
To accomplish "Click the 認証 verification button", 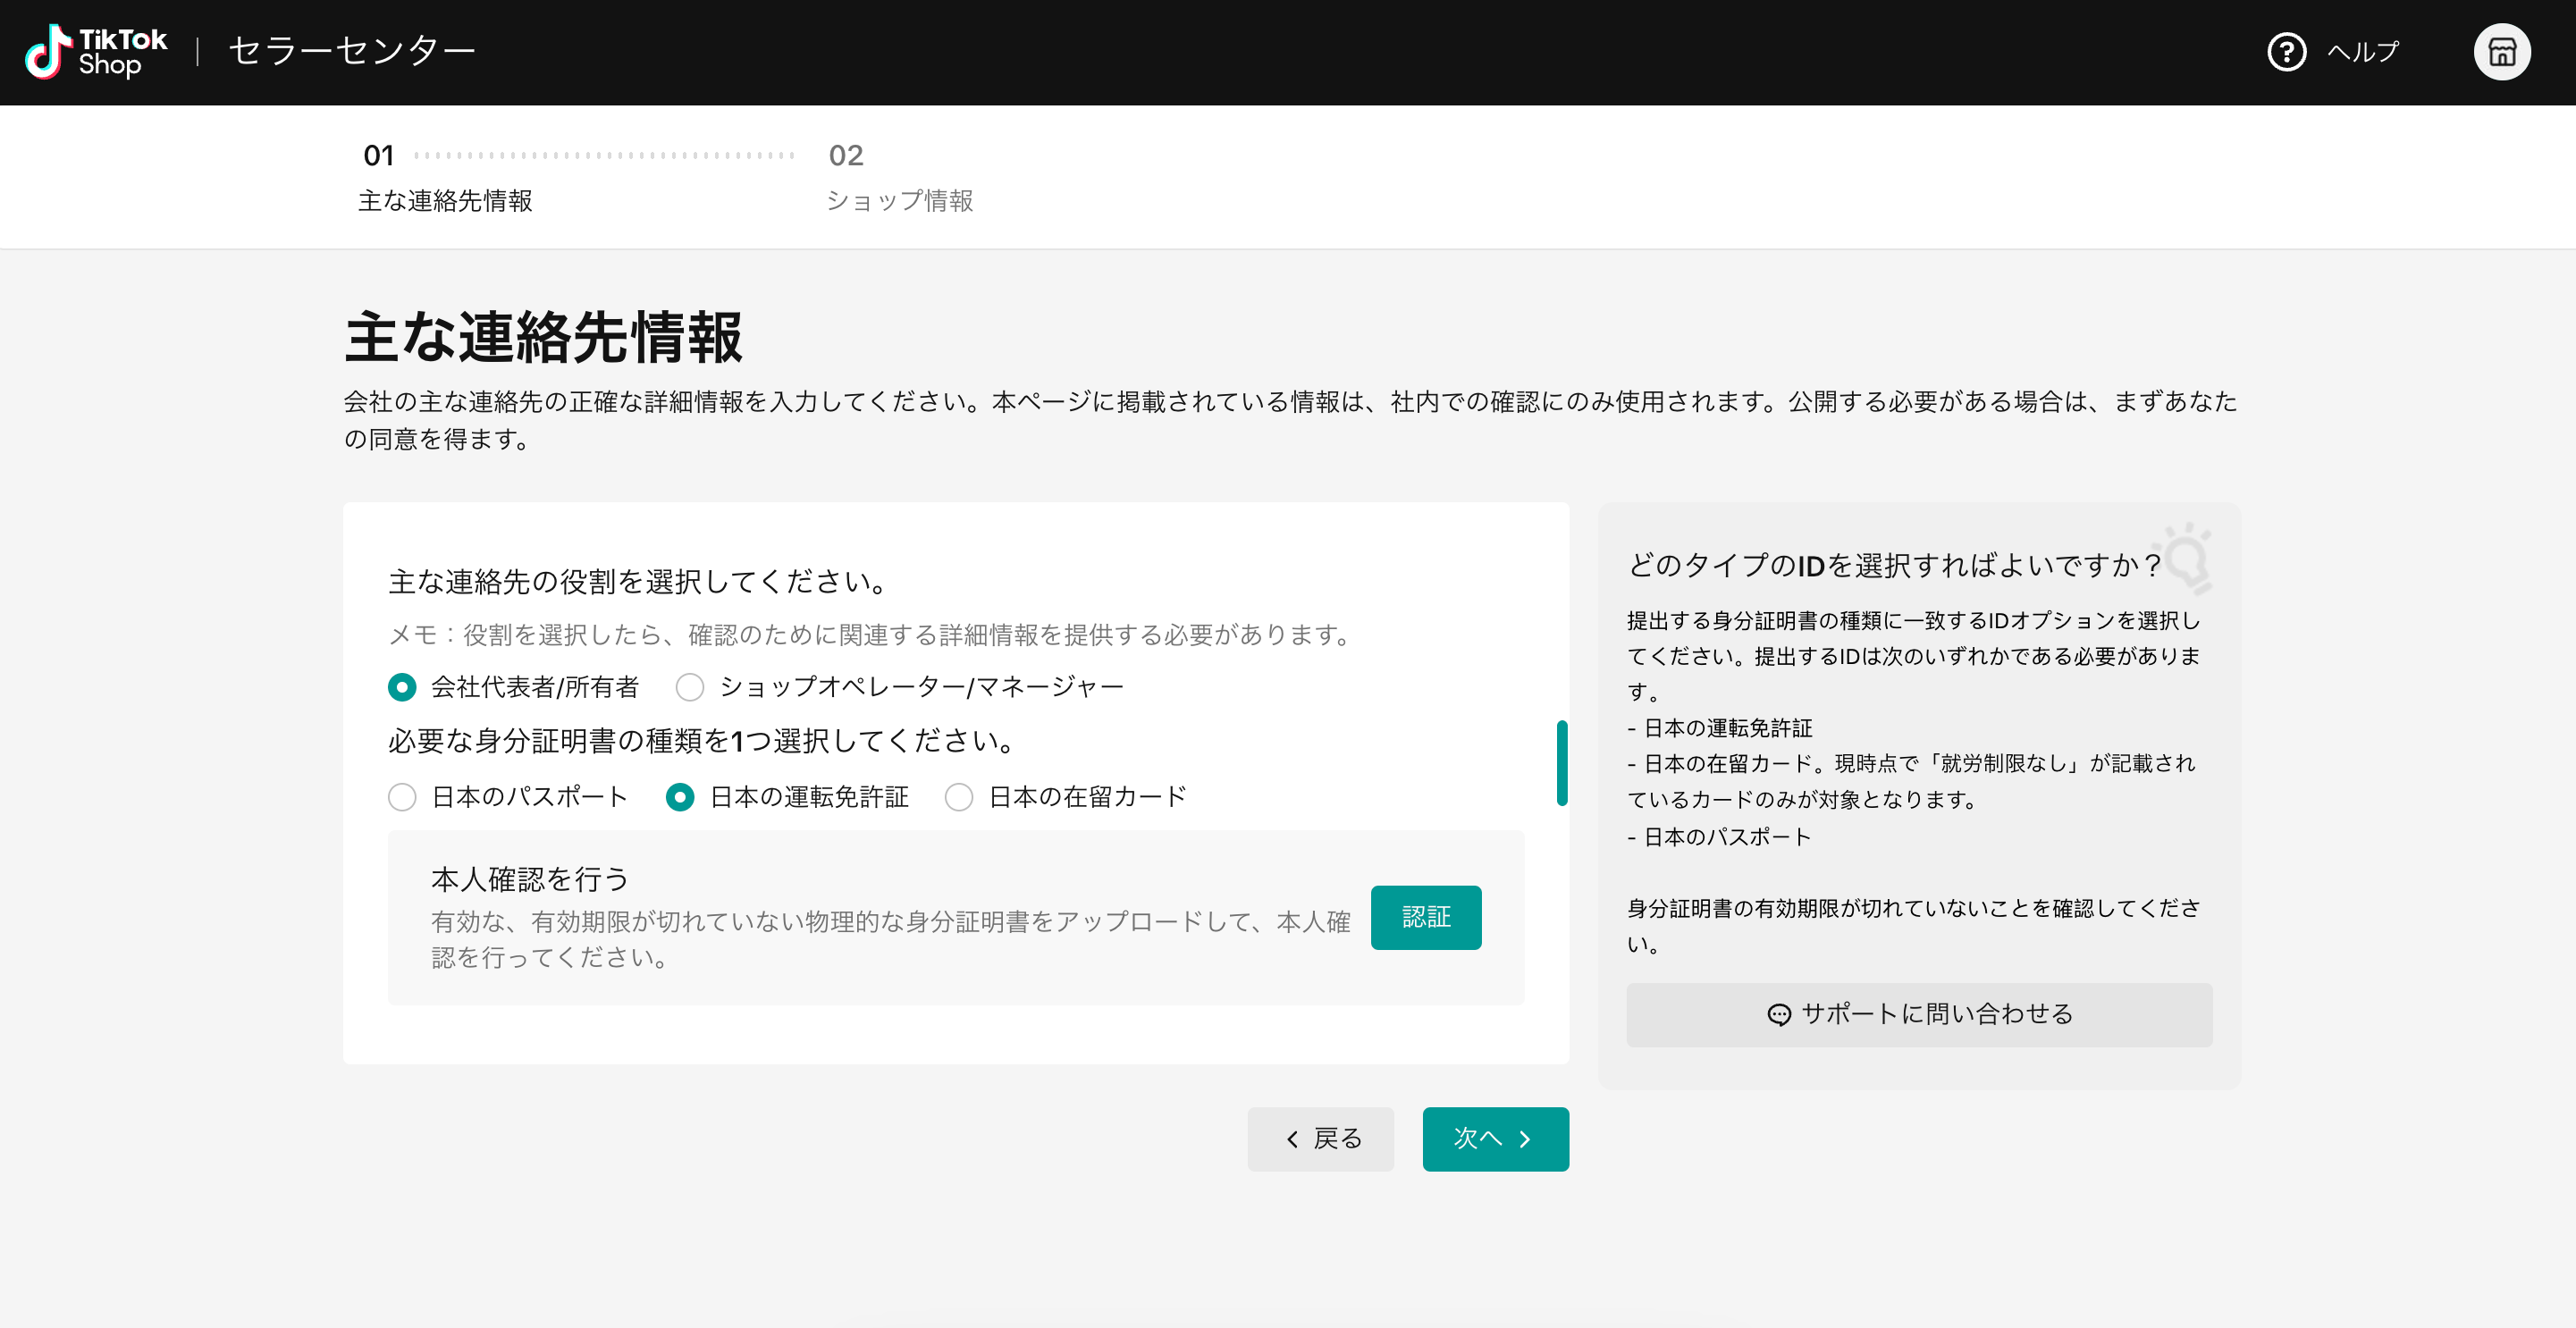I will 1426,917.
